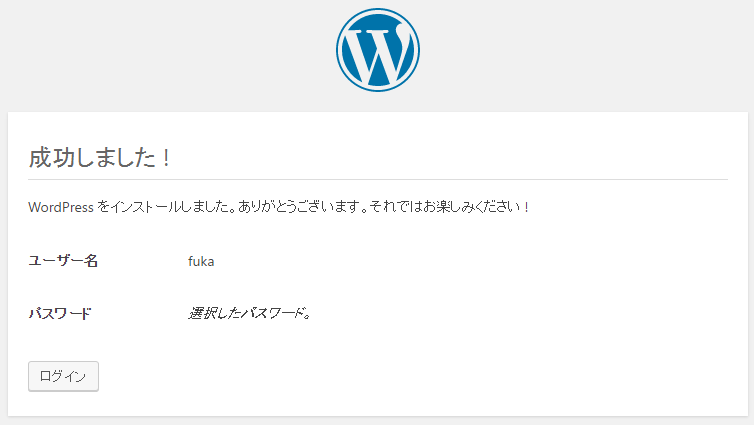Click the ログイン button
754x425 pixels.
pos(63,376)
